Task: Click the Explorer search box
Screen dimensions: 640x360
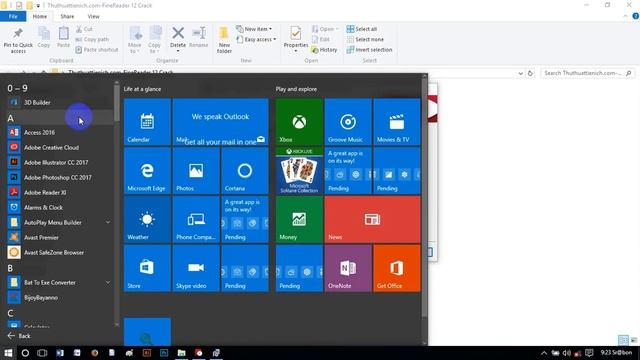Action: click(588, 73)
